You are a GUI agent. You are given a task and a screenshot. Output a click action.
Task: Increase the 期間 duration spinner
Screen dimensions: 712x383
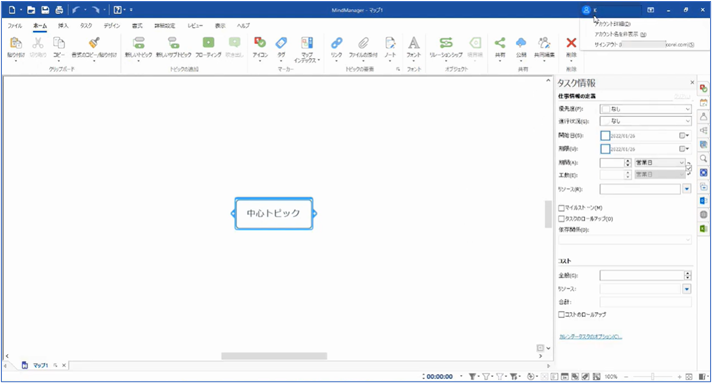[628, 160]
